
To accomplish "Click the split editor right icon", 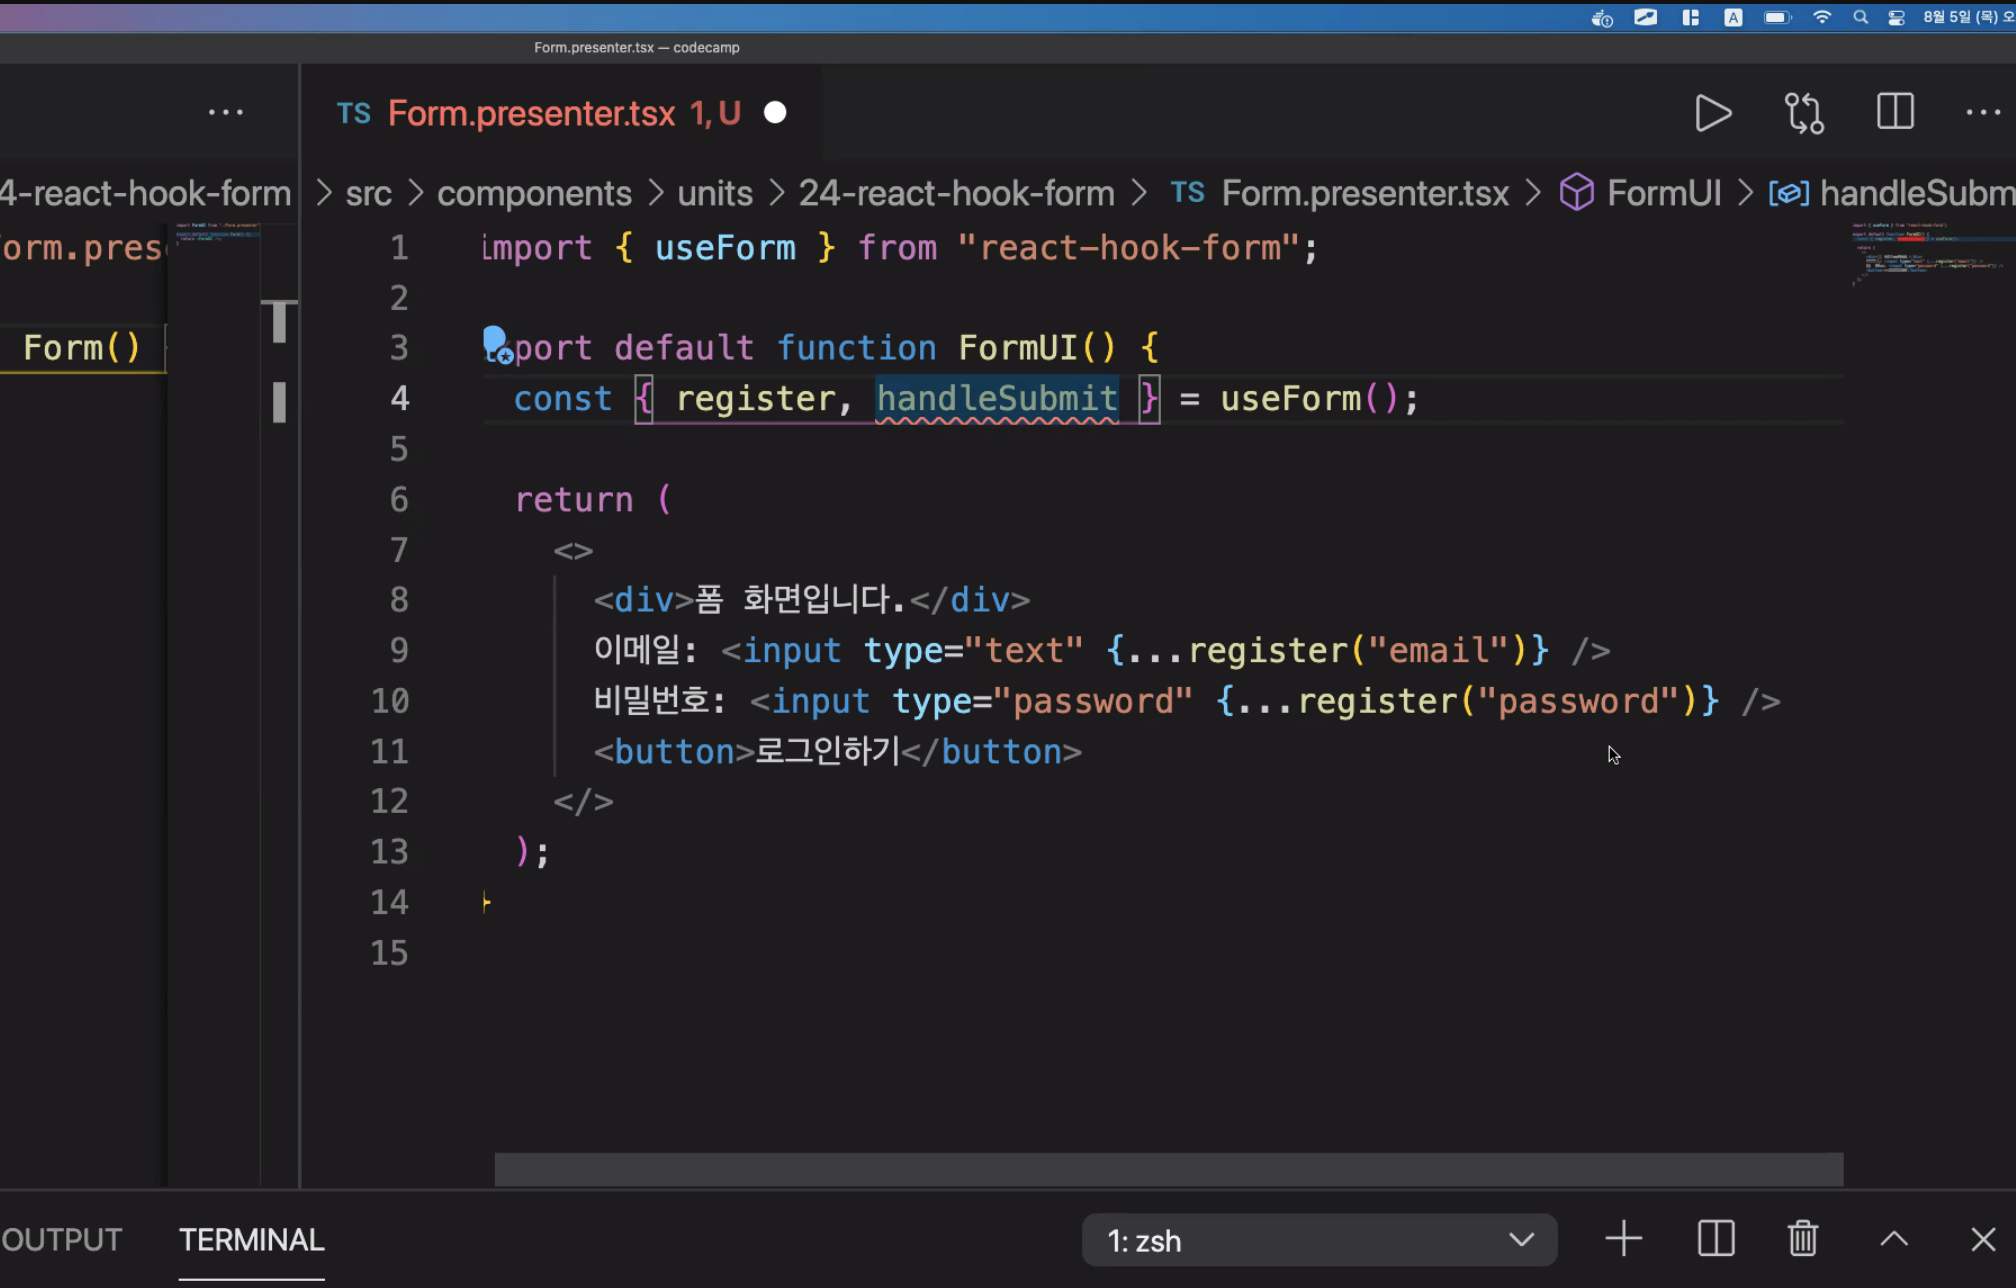I will (x=1894, y=112).
